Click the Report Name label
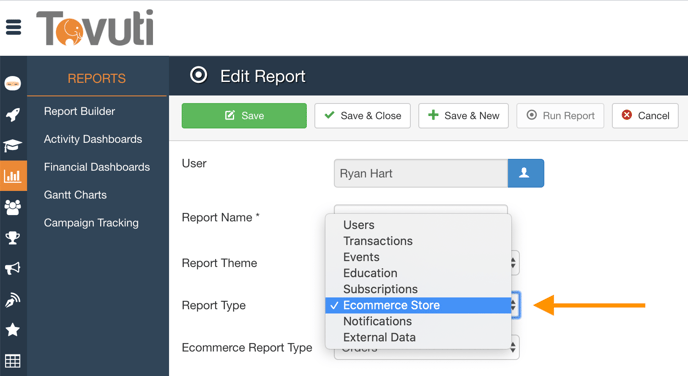The height and width of the screenshot is (376, 688). (x=221, y=218)
